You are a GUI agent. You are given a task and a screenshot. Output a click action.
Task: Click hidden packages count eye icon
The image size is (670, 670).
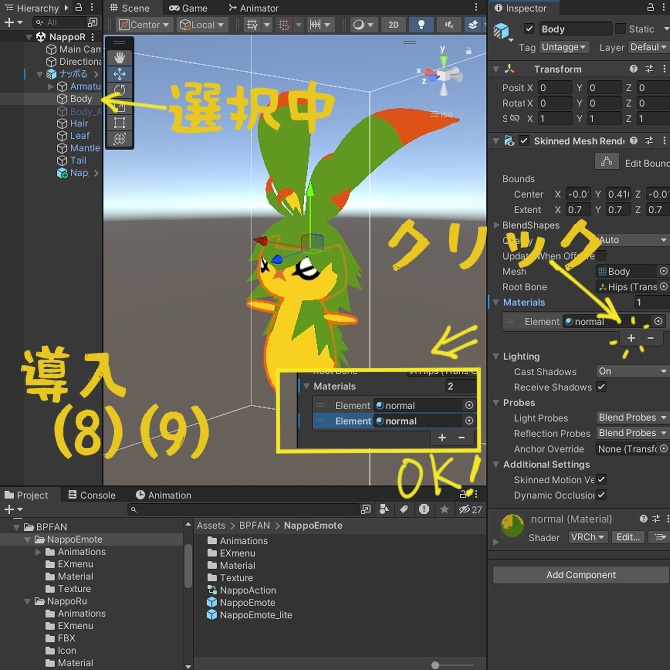(x=470, y=509)
